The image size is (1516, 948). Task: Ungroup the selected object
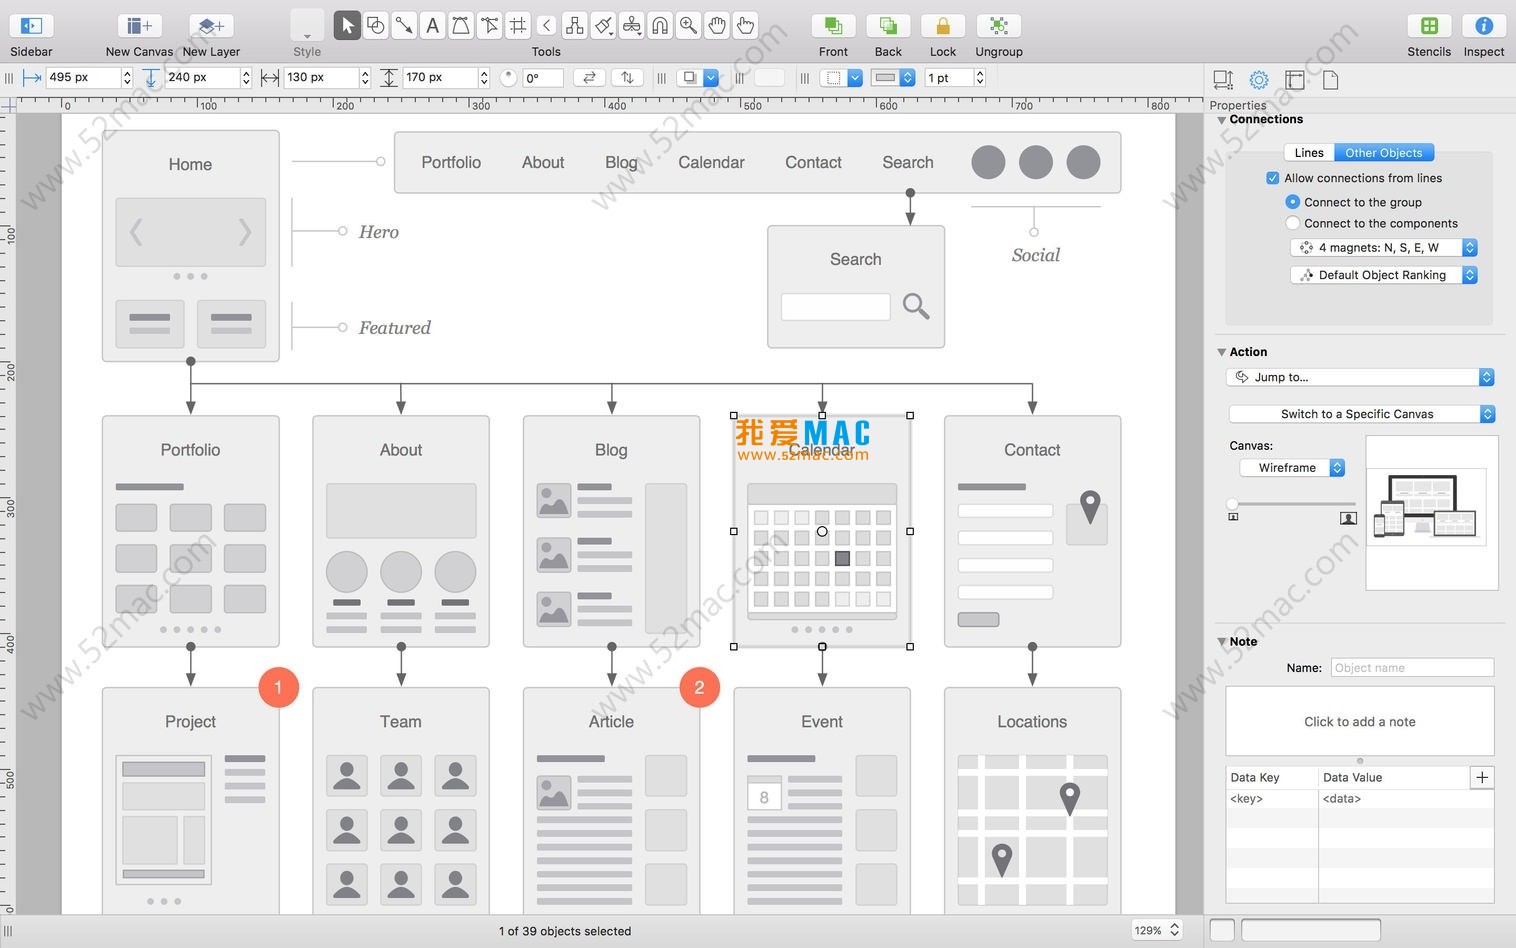coord(998,26)
